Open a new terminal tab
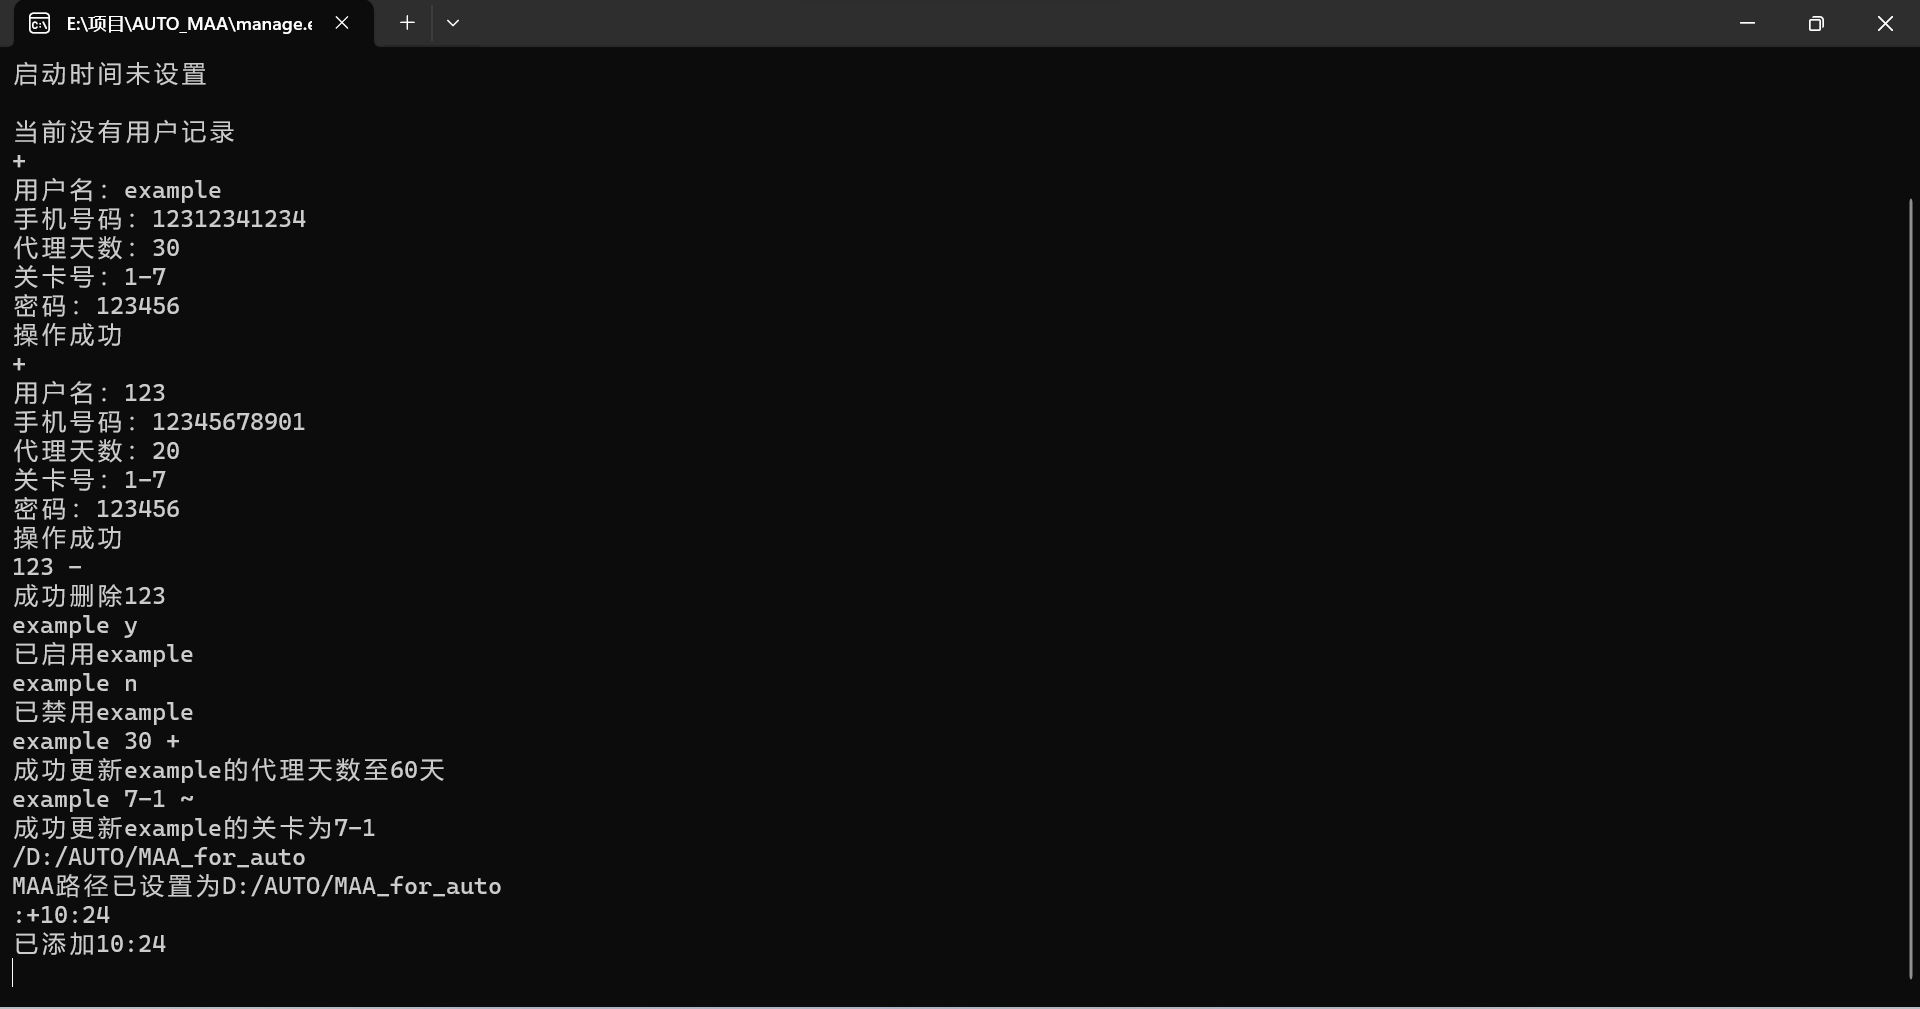This screenshot has width=1920, height=1009. (x=407, y=23)
